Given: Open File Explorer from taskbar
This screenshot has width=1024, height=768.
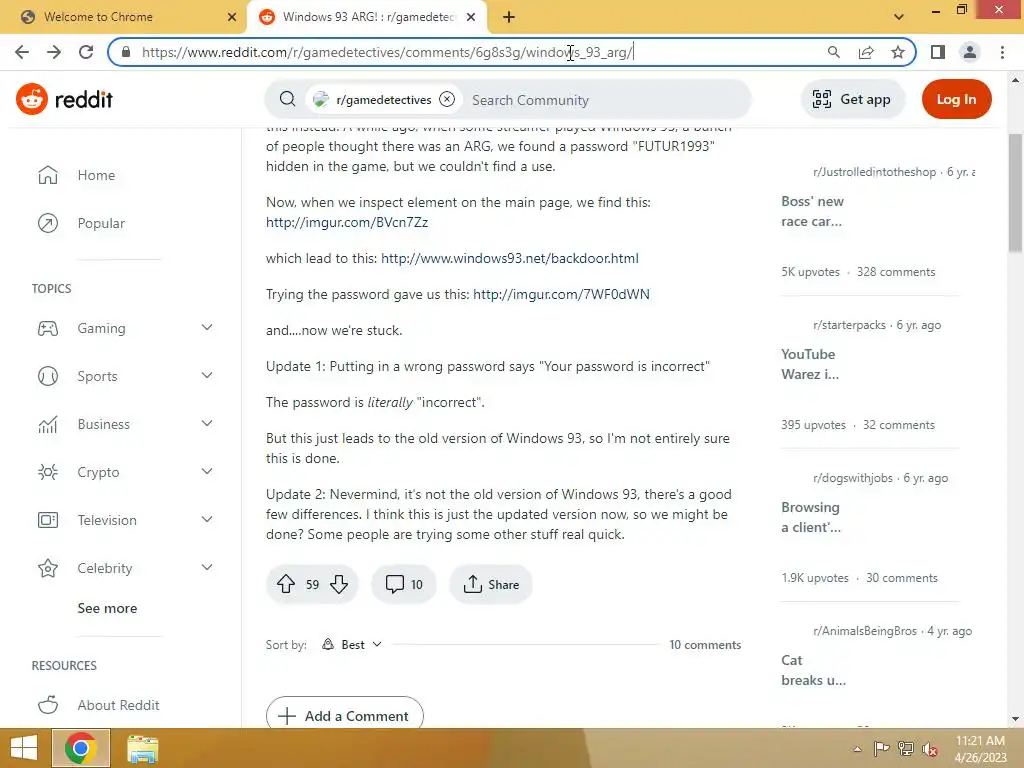Looking at the screenshot, I should click(x=142, y=748).
